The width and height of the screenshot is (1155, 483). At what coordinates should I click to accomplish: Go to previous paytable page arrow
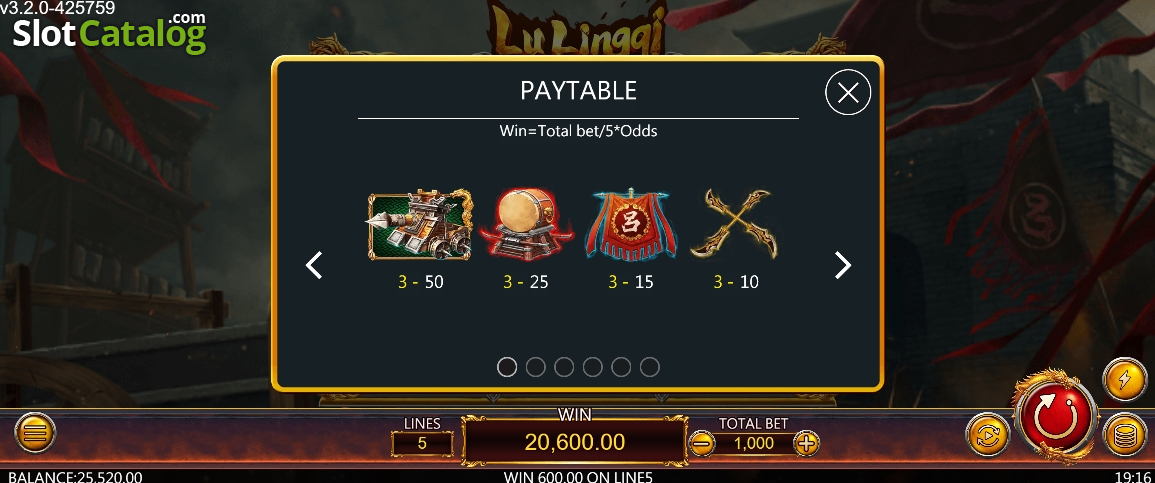click(x=315, y=265)
